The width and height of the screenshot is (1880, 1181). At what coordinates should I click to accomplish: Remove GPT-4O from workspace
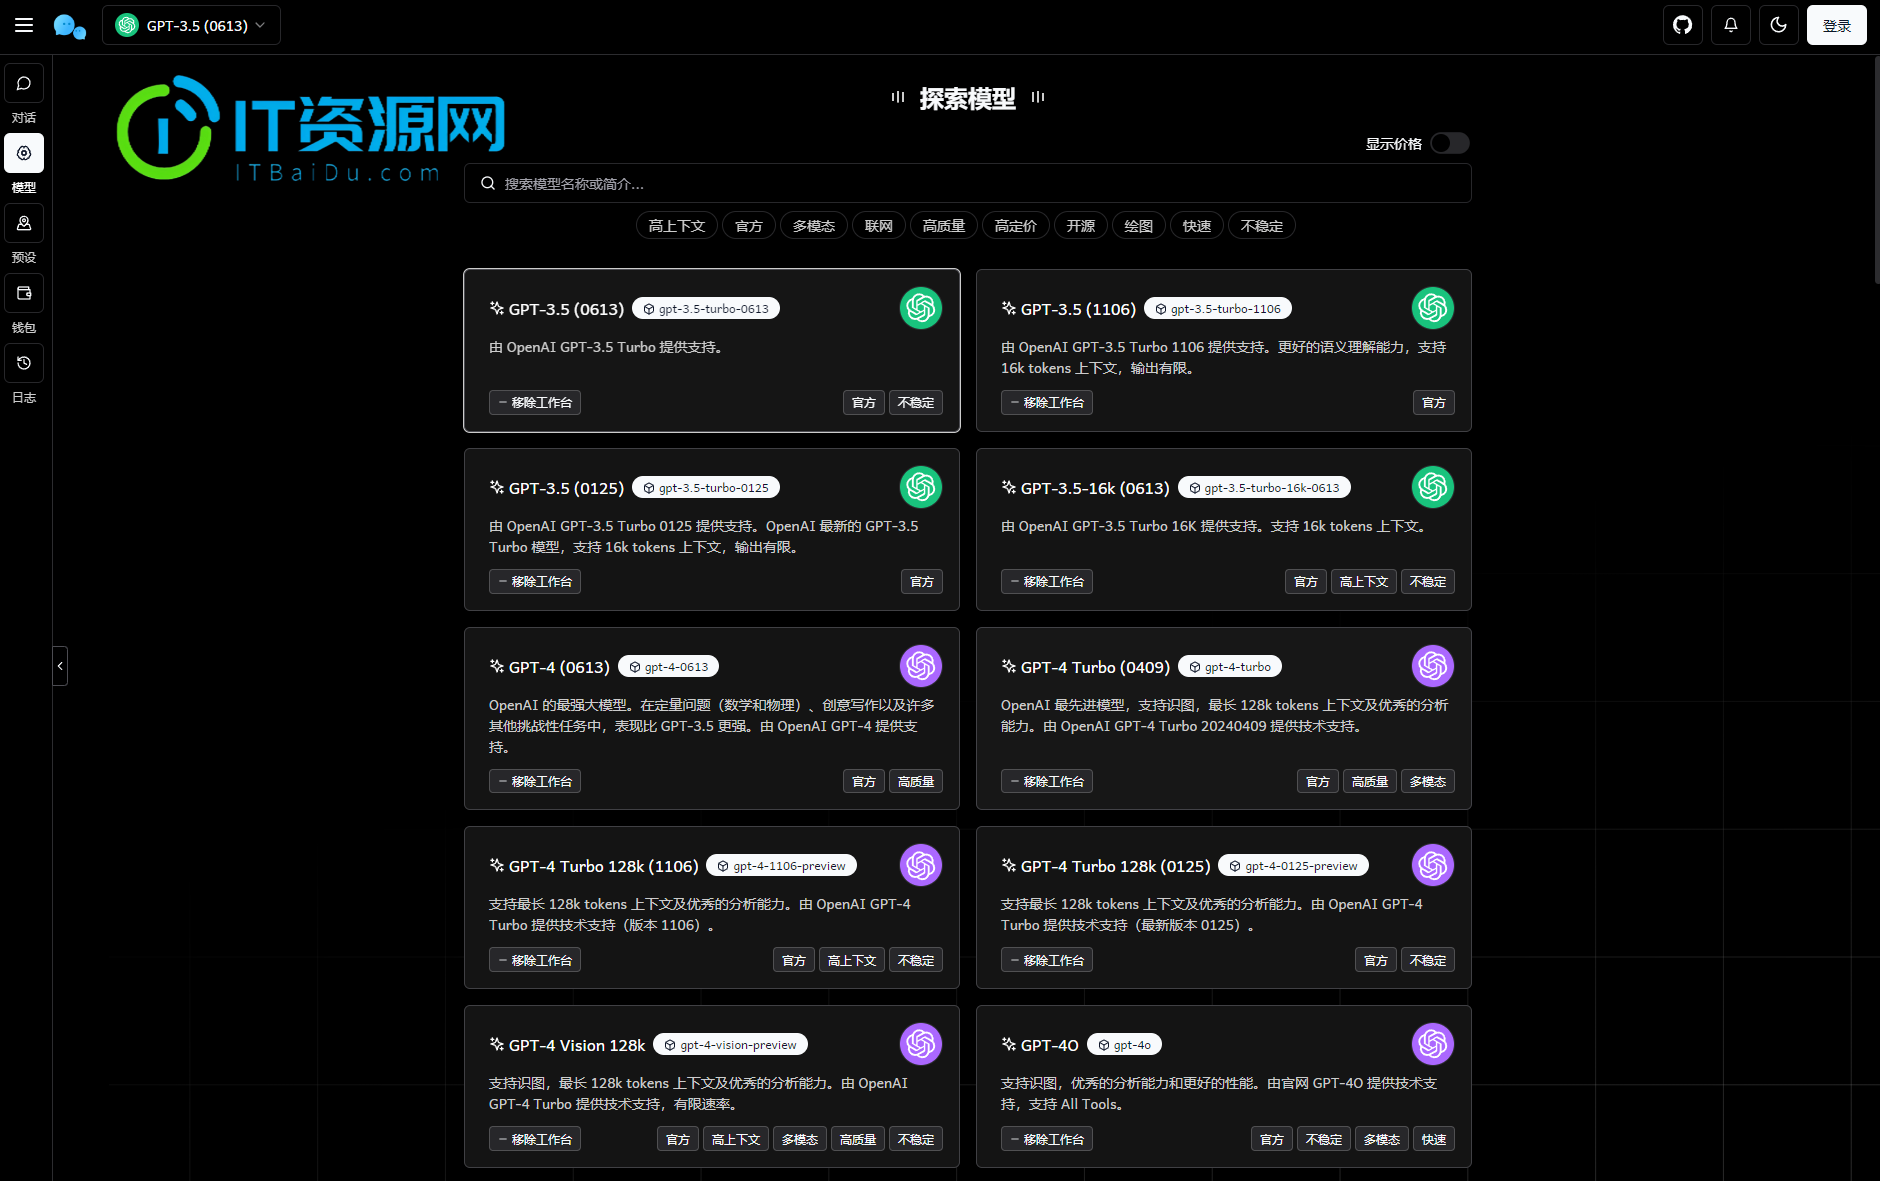(1047, 1140)
